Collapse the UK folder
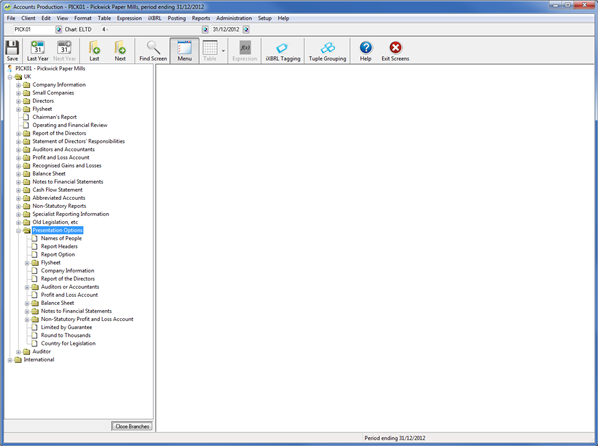The width and height of the screenshot is (598, 446). click(10, 77)
